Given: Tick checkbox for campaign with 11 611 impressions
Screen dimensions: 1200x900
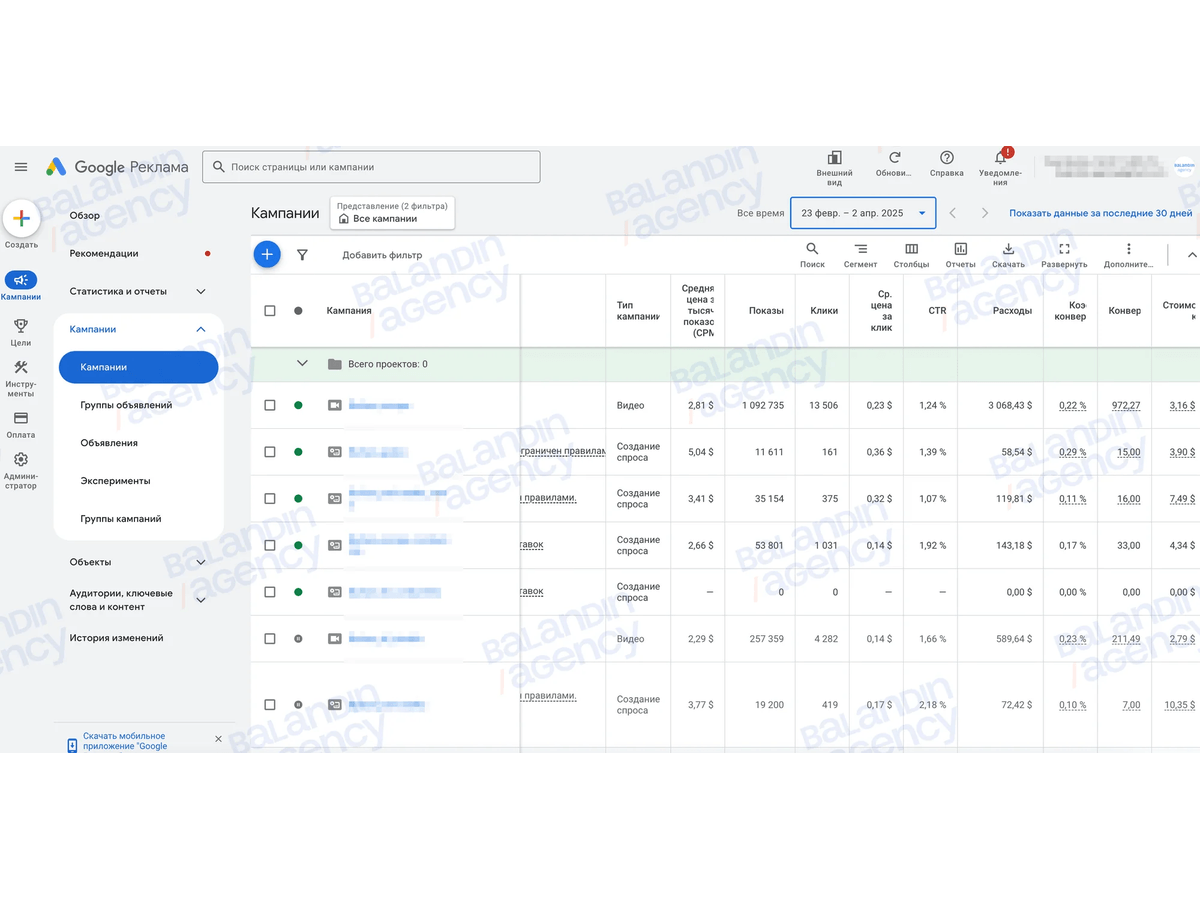Looking at the screenshot, I should click(x=270, y=452).
